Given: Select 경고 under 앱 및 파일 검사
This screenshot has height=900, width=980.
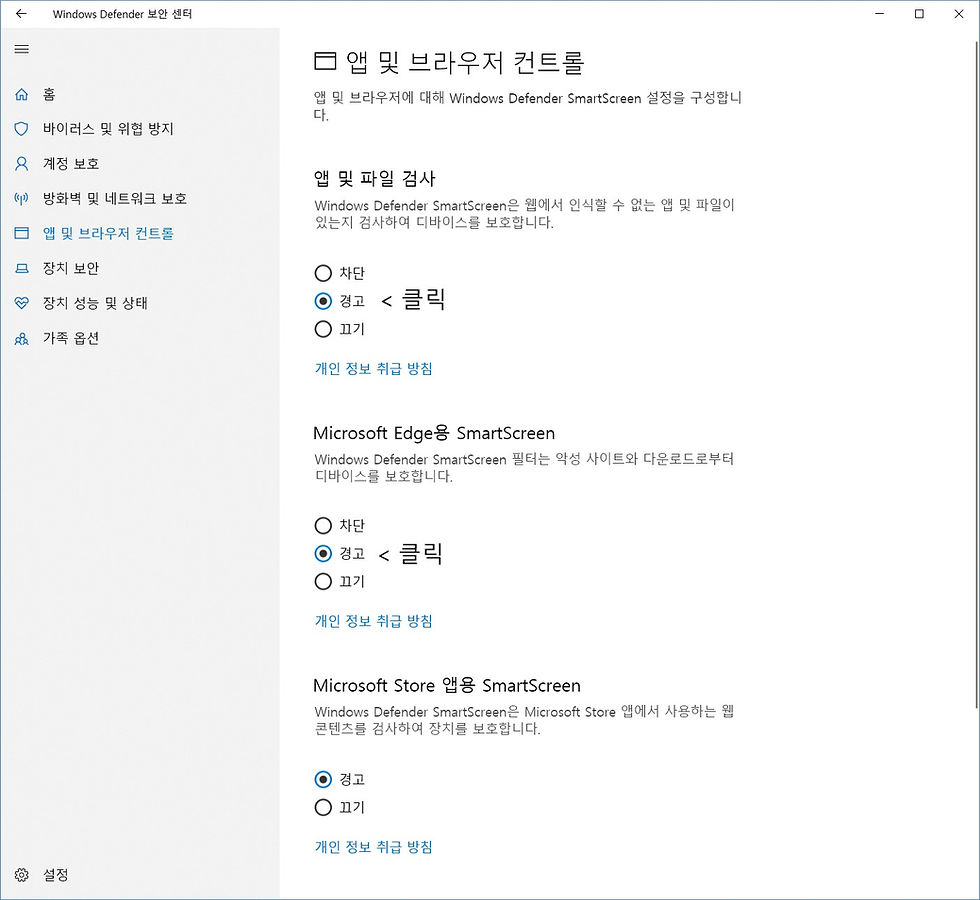Looking at the screenshot, I should pyautogui.click(x=323, y=301).
